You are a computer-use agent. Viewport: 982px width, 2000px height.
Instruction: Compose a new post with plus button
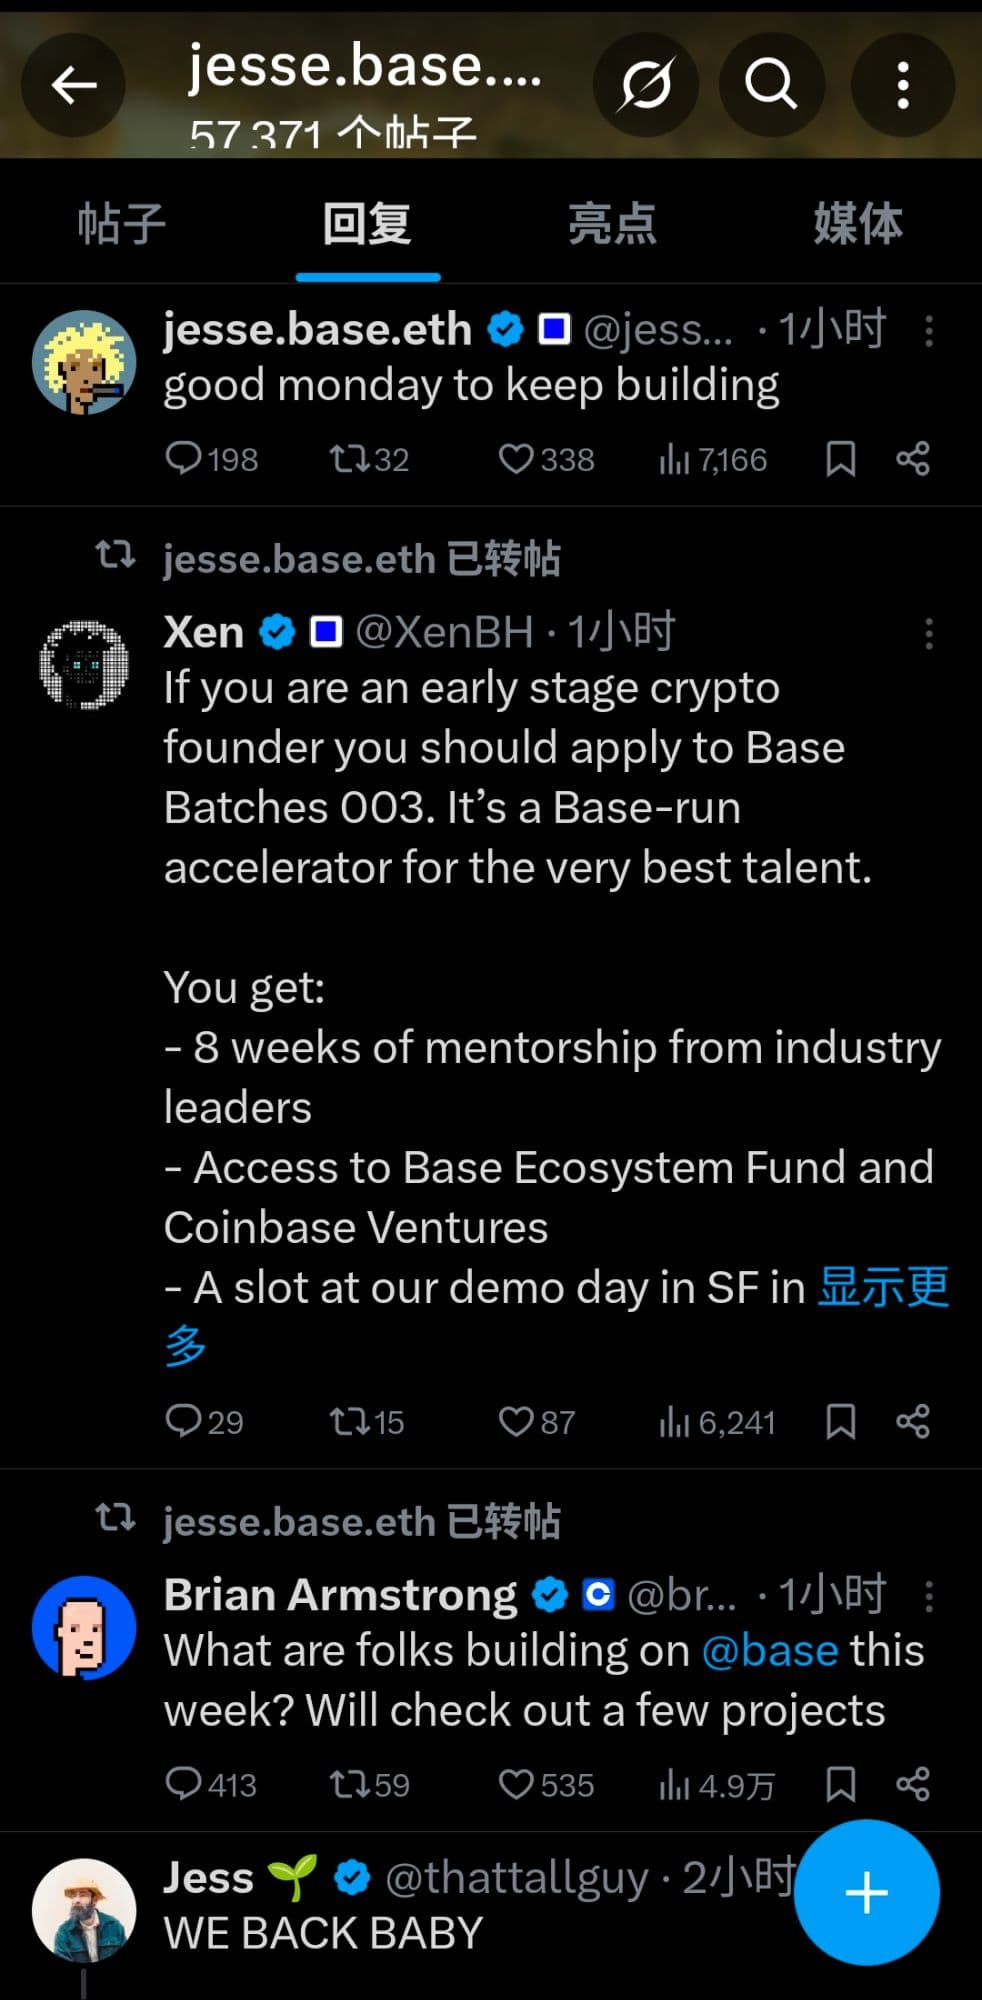[866, 1893]
